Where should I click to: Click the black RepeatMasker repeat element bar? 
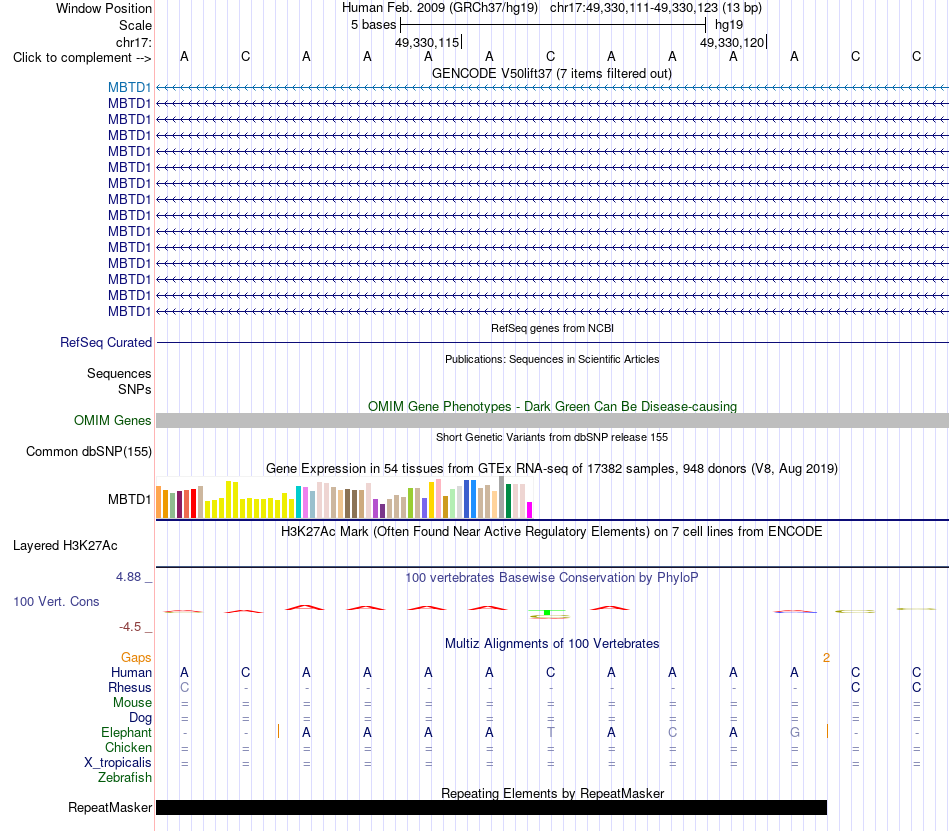coord(491,807)
